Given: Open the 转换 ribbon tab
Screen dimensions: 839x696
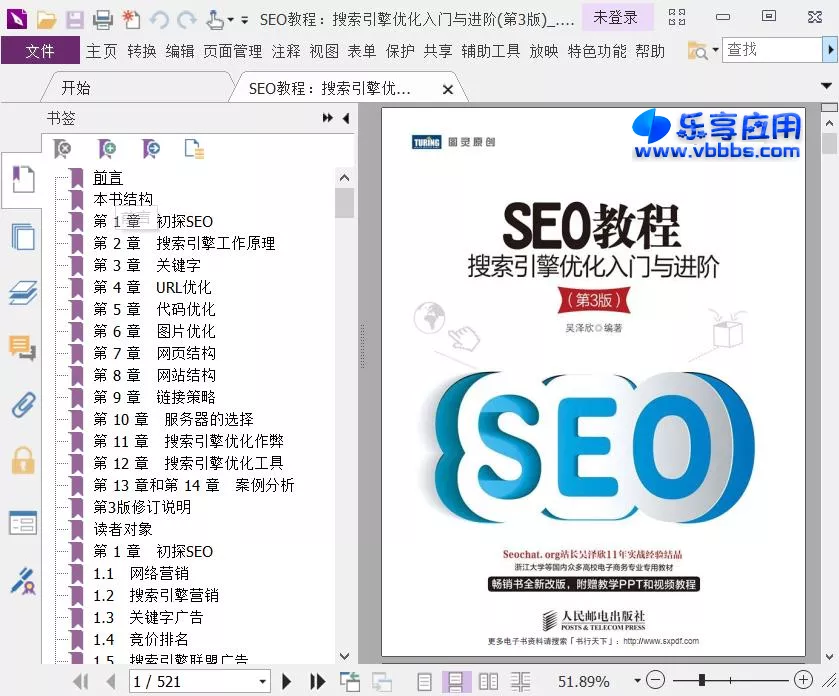Looking at the screenshot, I should click(x=142, y=51).
